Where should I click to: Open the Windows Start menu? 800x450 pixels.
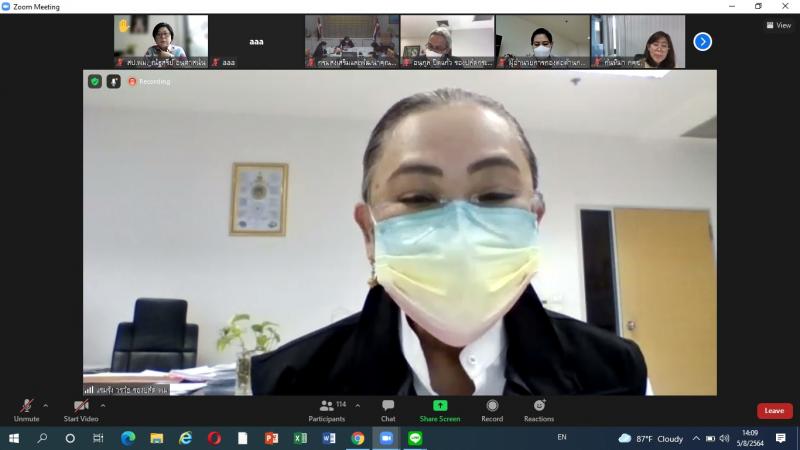14,438
